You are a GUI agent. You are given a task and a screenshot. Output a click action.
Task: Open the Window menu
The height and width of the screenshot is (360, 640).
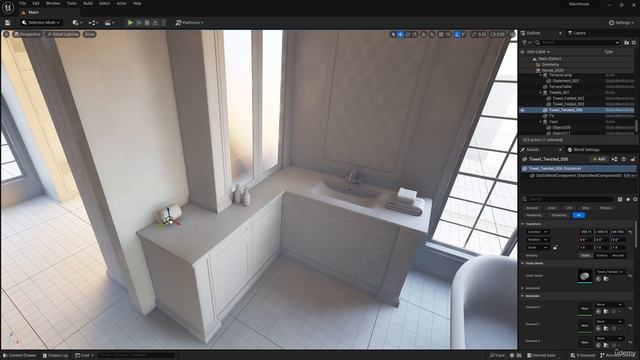point(53,3)
